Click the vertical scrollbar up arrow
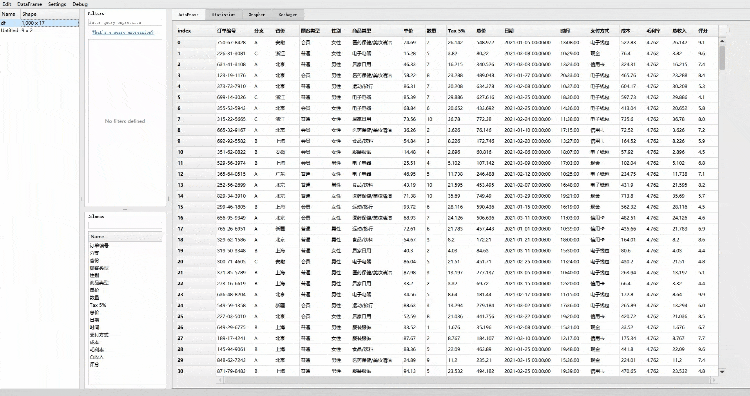Image resolution: width=750 pixels, height=396 pixels. (x=722, y=41)
